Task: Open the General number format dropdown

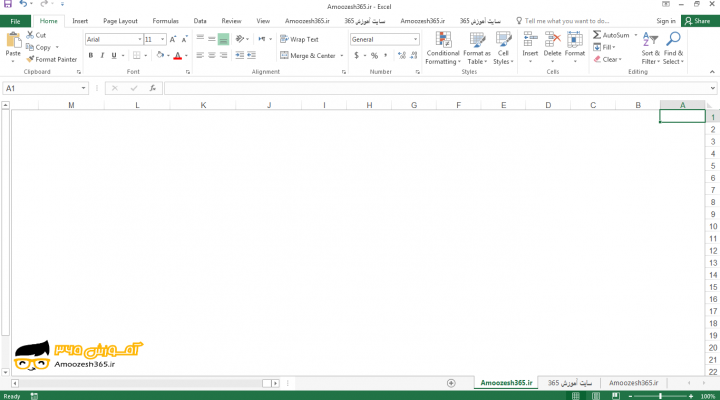Action: click(415, 39)
